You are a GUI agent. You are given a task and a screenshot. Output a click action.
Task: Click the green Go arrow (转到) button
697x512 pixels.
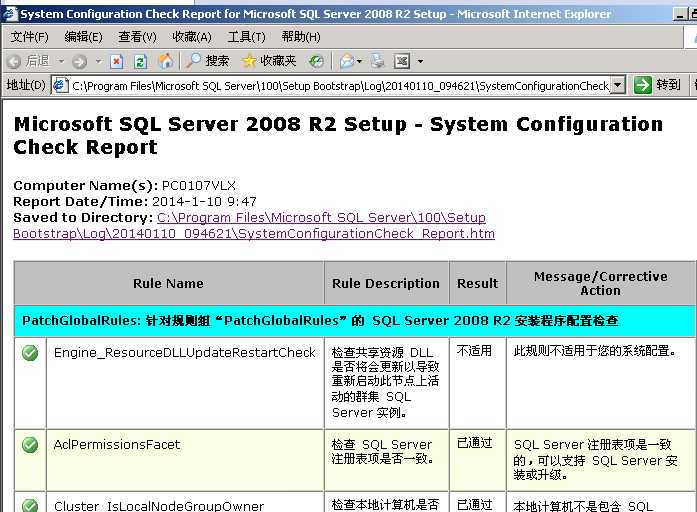pos(657,84)
